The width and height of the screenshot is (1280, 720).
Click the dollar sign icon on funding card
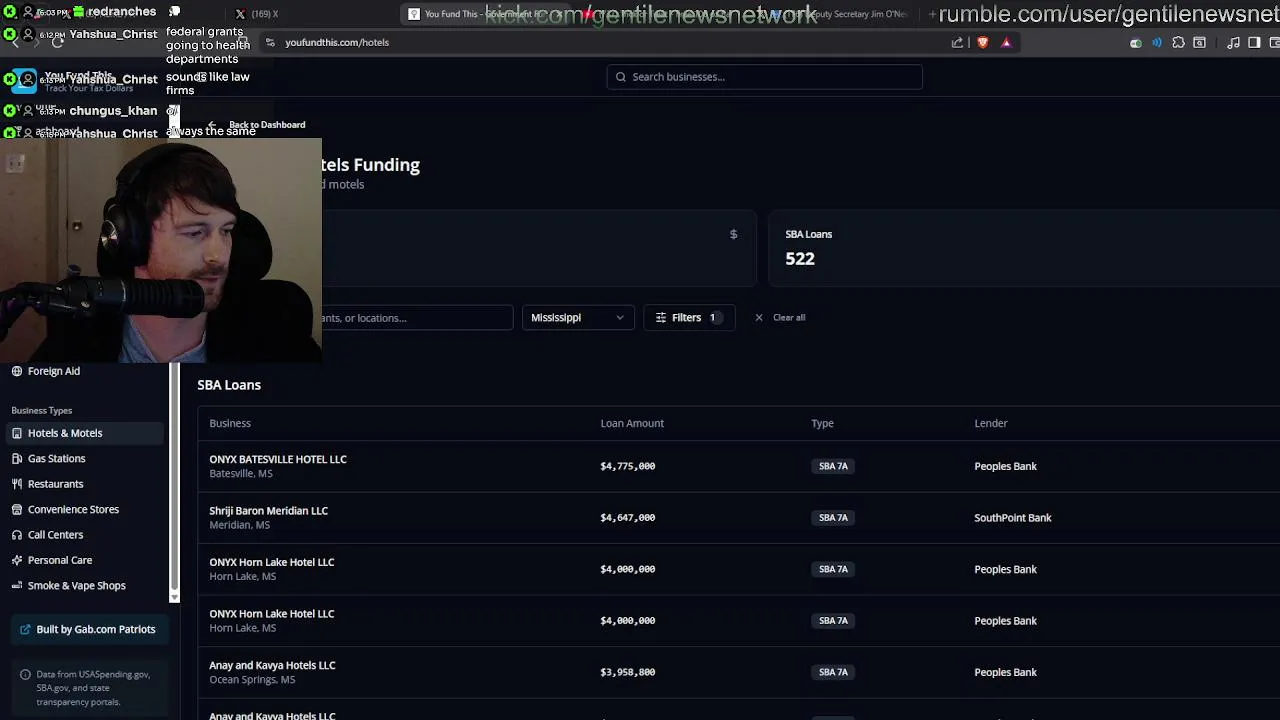click(733, 234)
